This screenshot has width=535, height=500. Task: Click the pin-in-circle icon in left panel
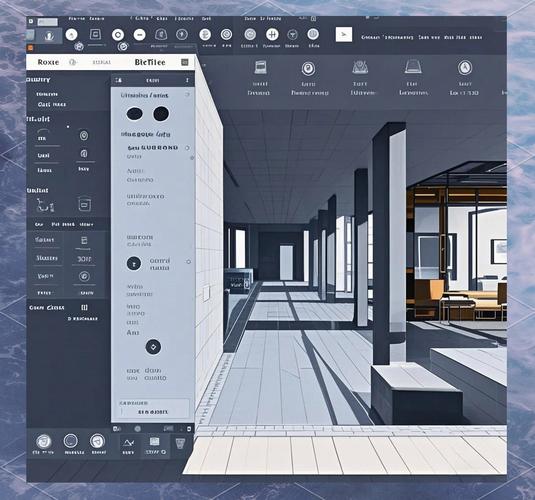coord(84,135)
